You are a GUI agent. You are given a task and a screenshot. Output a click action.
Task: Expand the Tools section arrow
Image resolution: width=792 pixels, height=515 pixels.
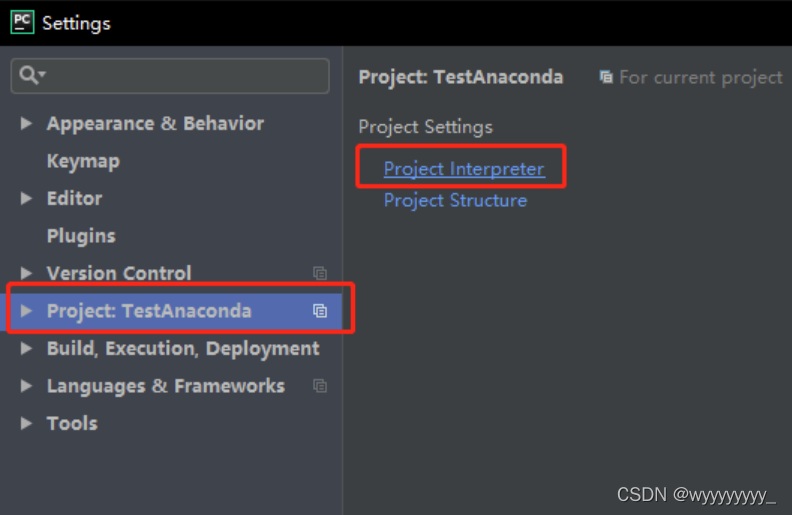(26, 423)
